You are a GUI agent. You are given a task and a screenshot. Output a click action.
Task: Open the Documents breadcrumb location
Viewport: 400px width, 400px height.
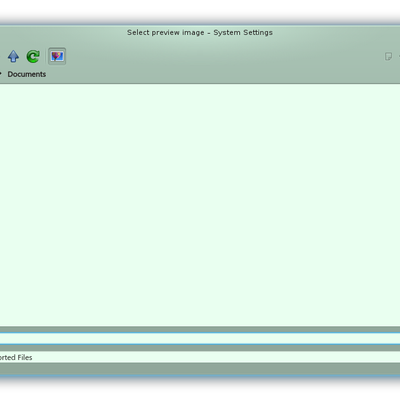[x=27, y=74]
